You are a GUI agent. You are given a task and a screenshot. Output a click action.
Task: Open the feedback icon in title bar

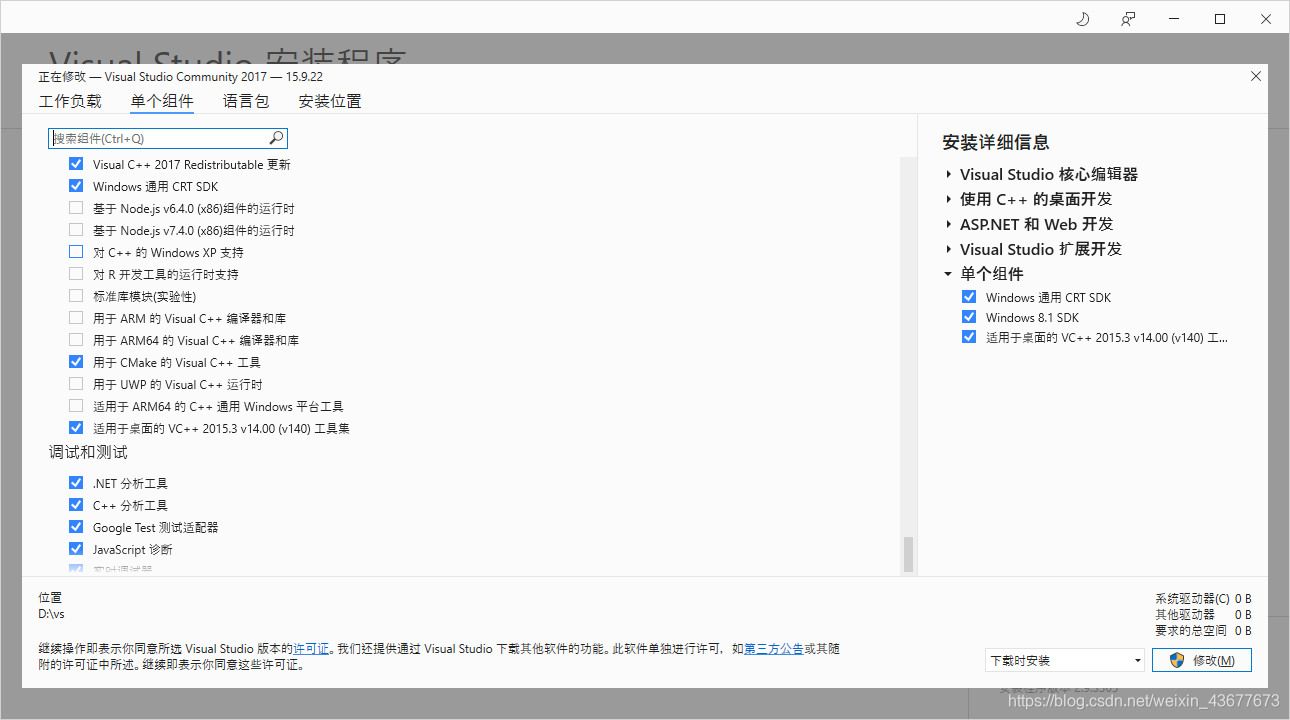(x=1128, y=19)
